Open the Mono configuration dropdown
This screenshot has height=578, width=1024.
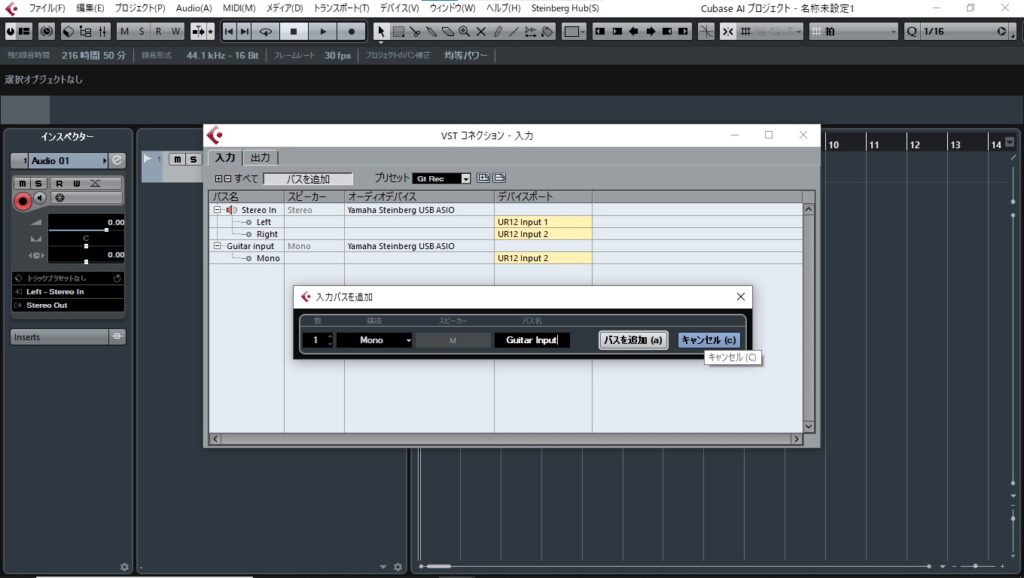click(x=374, y=340)
